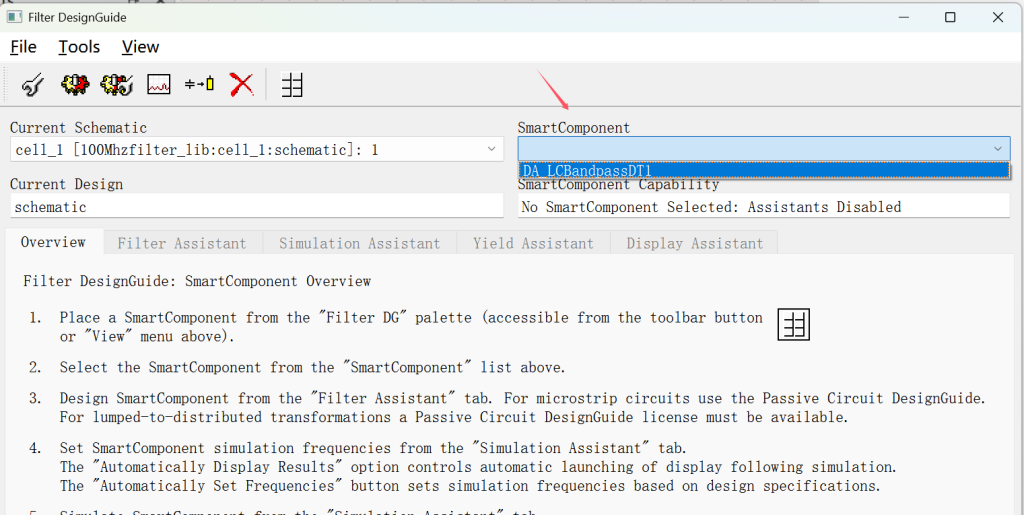Screen dimensions: 1024x515
Task: Click the 'SmartComponent' label above dropdown
Action: click(574, 128)
